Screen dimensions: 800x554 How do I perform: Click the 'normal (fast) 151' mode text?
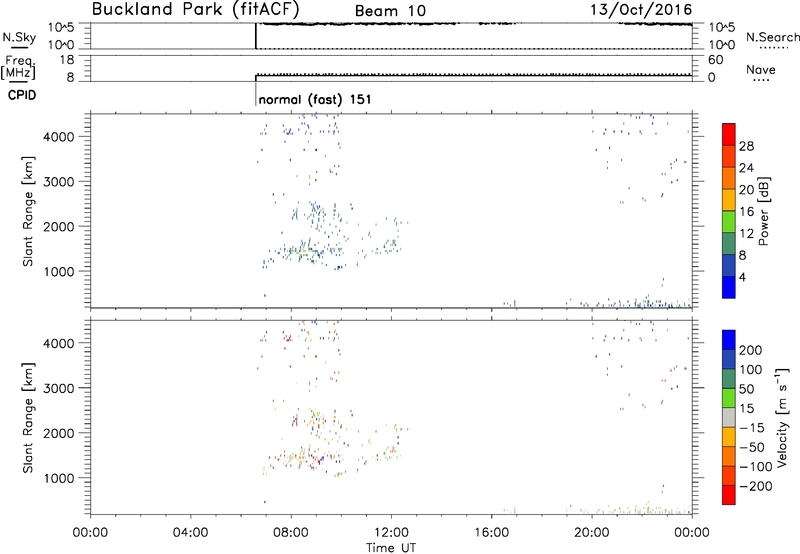(315, 99)
